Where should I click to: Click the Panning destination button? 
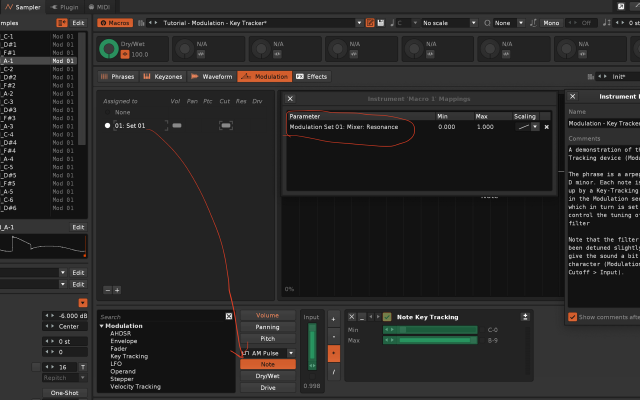pyautogui.click(x=268, y=327)
